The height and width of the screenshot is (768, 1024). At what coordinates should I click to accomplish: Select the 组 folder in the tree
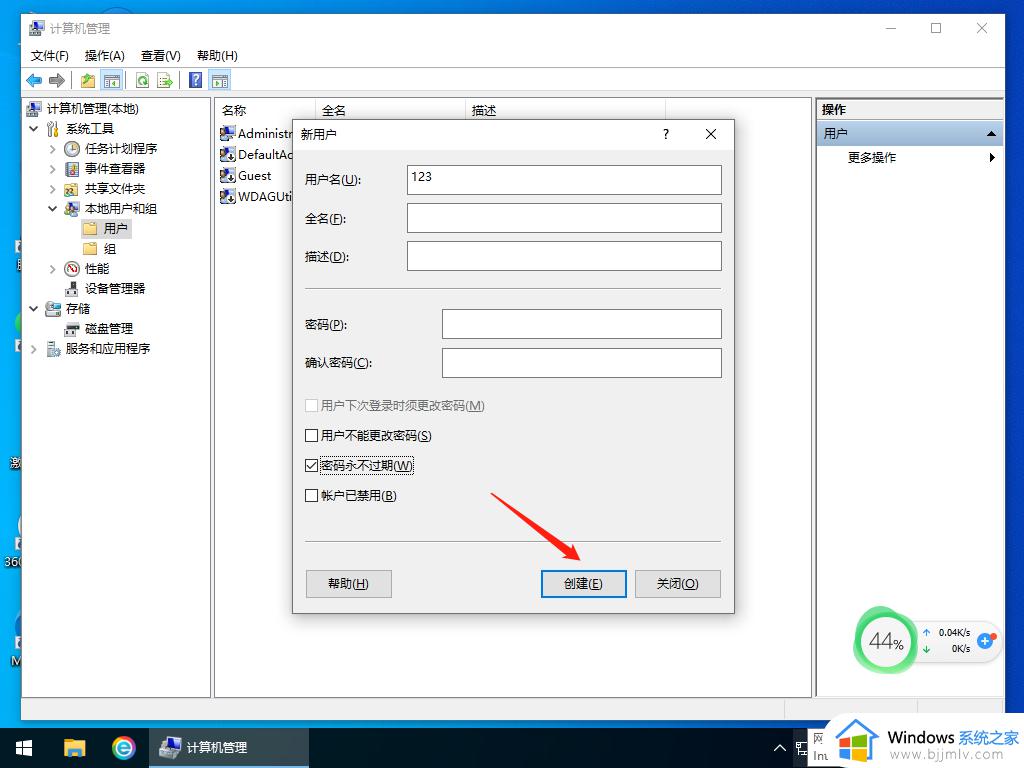pyautogui.click(x=99, y=249)
